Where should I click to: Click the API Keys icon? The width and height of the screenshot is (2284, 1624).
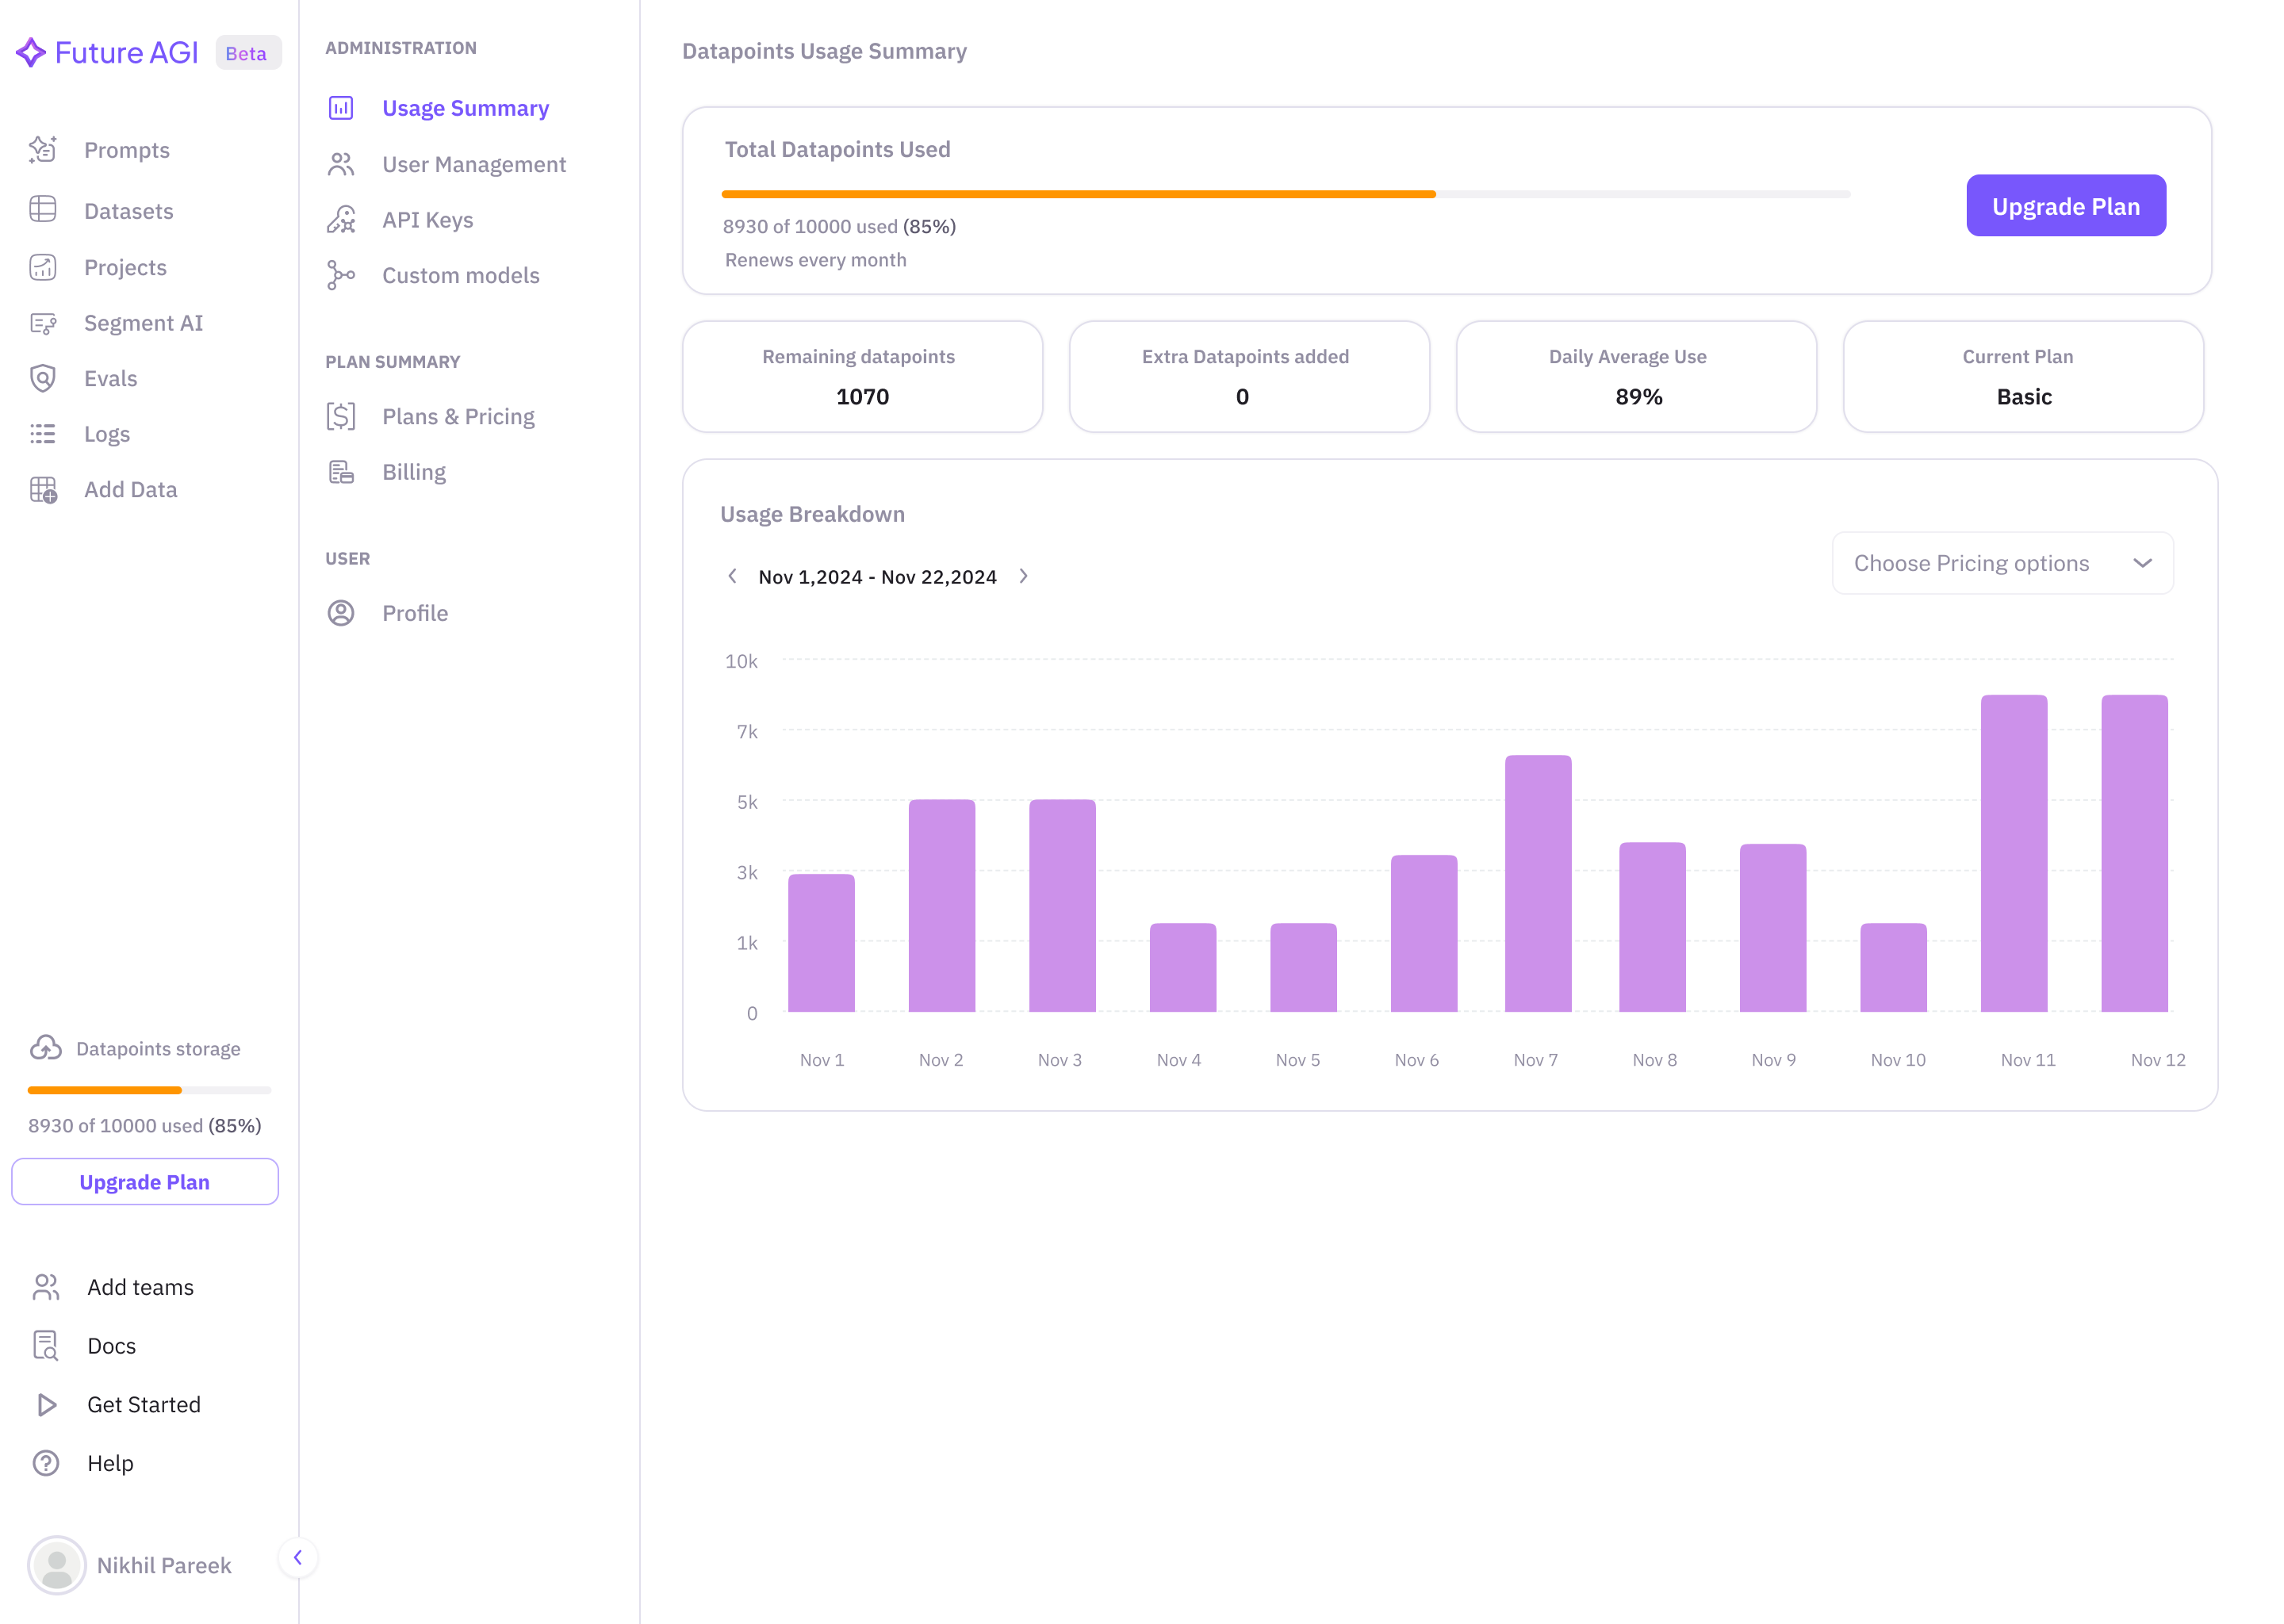(x=341, y=220)
